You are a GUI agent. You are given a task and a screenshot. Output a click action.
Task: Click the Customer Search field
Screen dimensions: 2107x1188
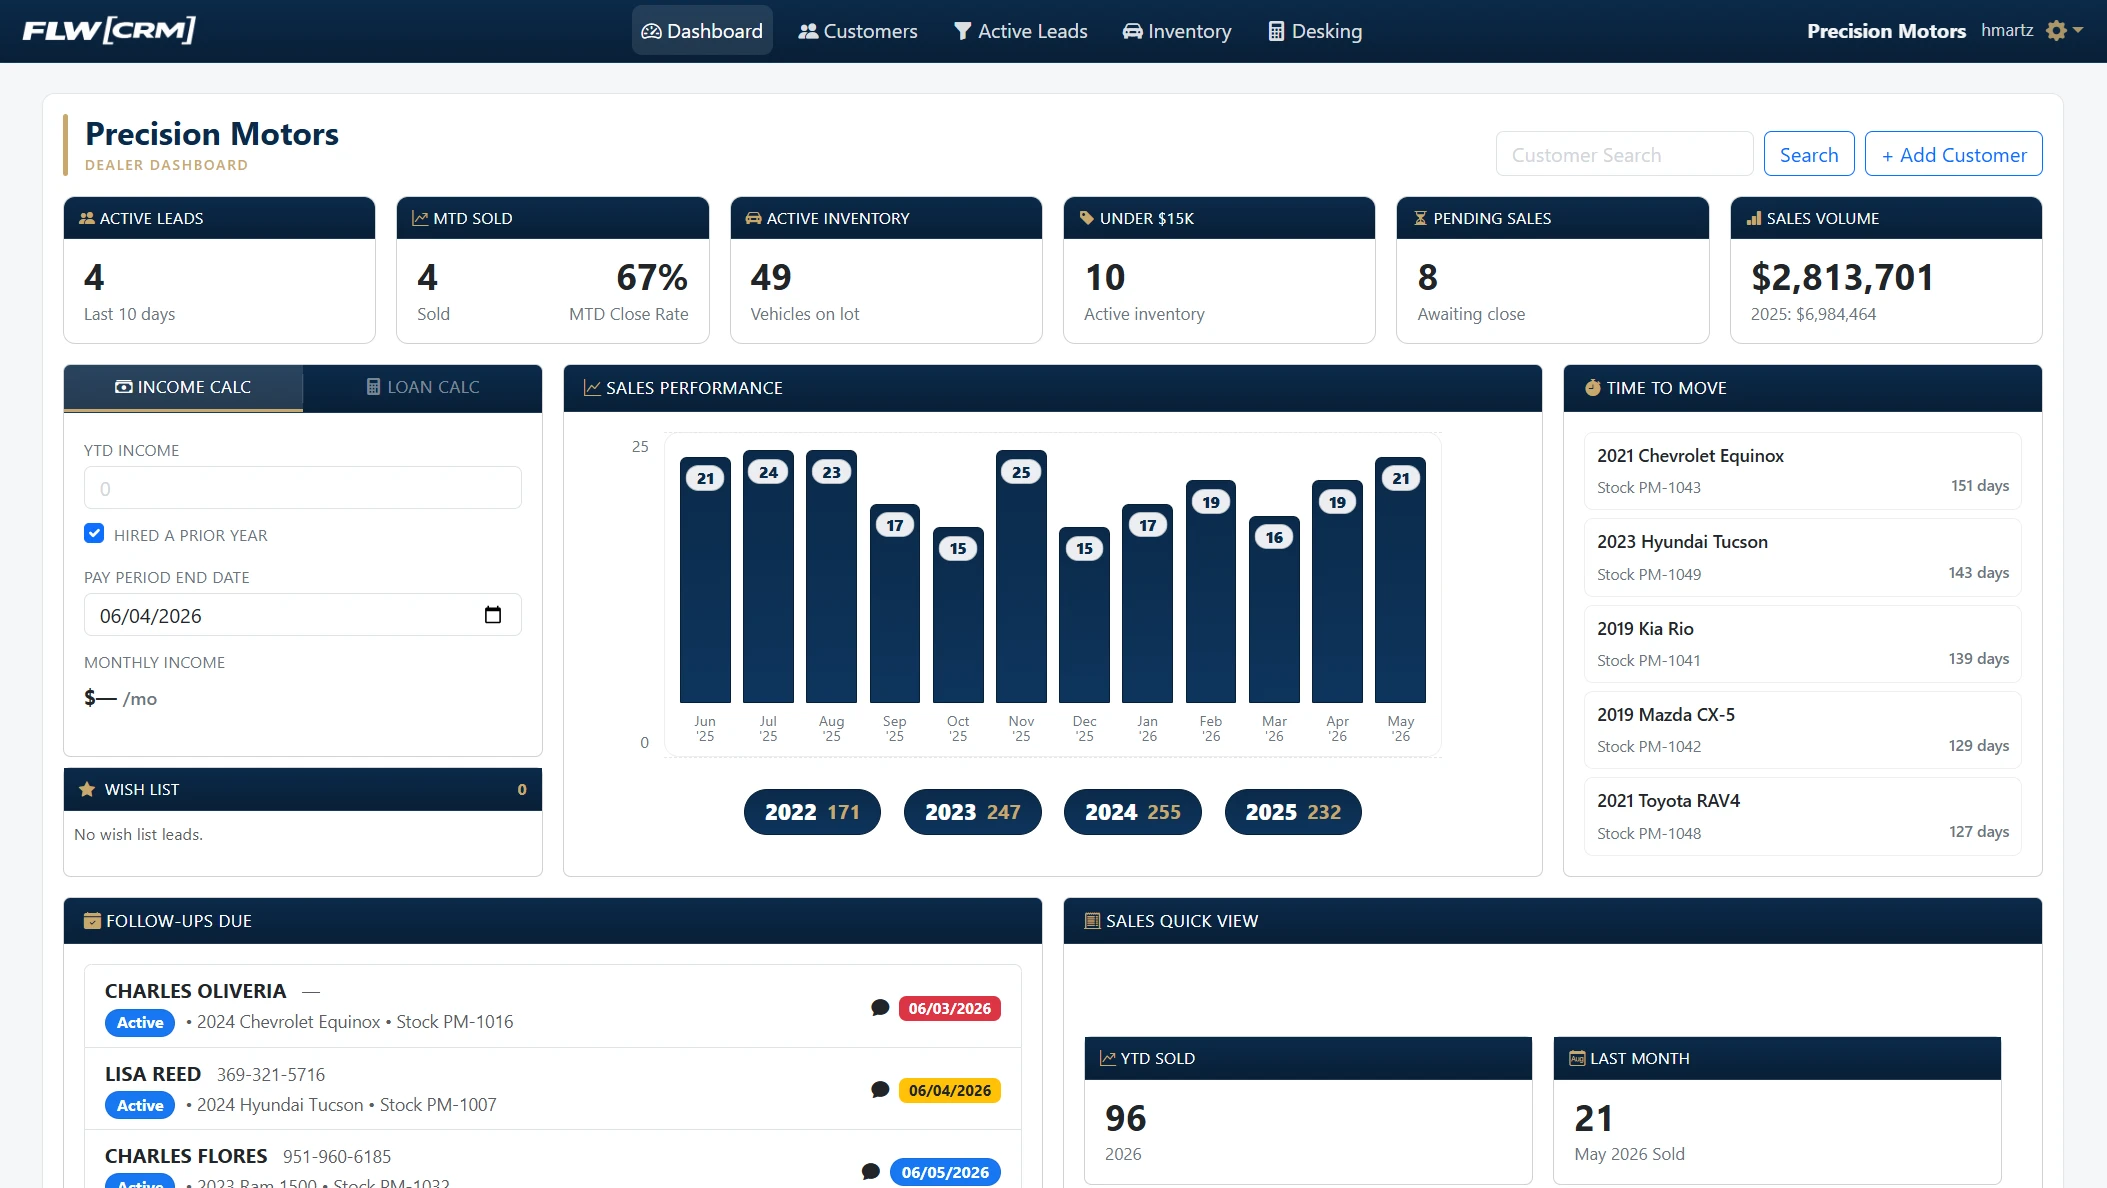[1624, 154]
